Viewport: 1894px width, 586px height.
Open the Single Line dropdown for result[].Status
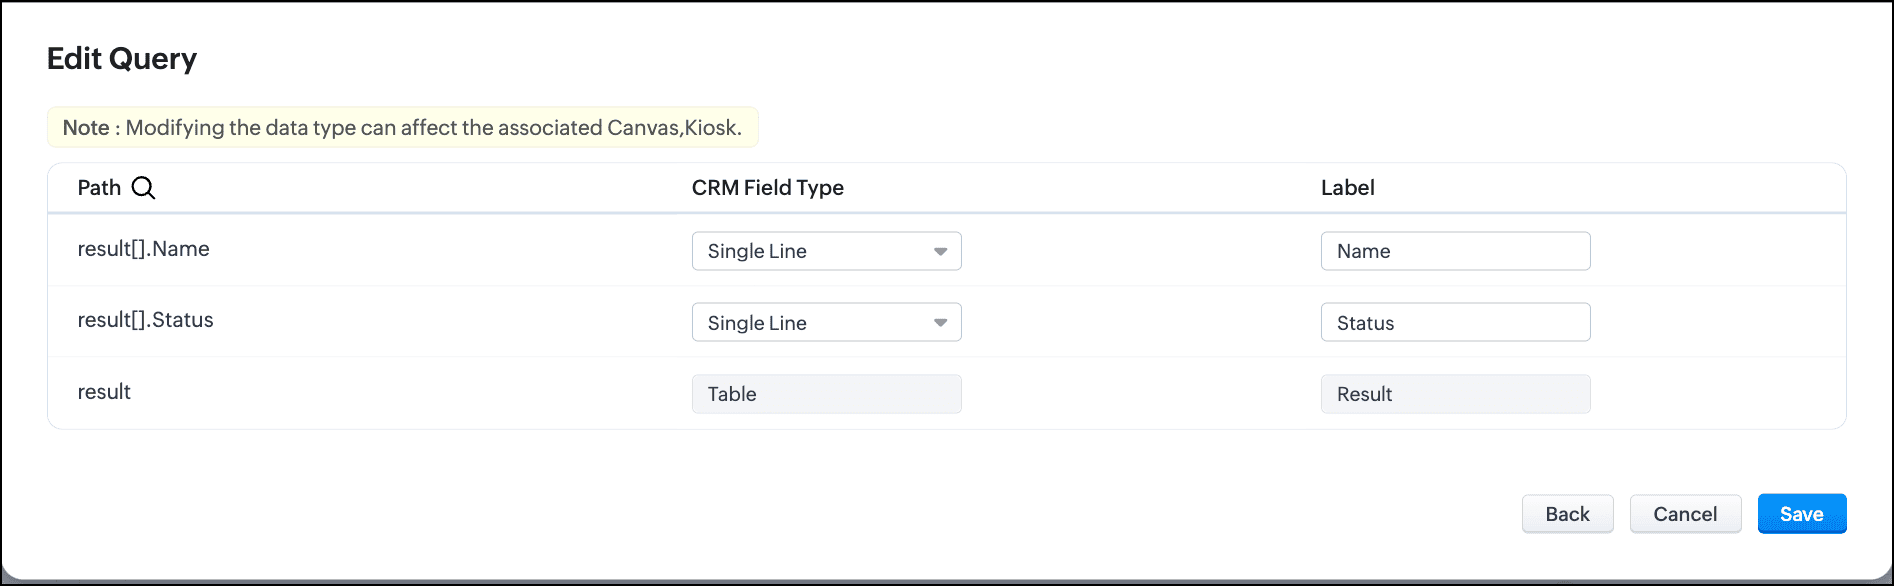pyautogui.click(x=825, y=323)
